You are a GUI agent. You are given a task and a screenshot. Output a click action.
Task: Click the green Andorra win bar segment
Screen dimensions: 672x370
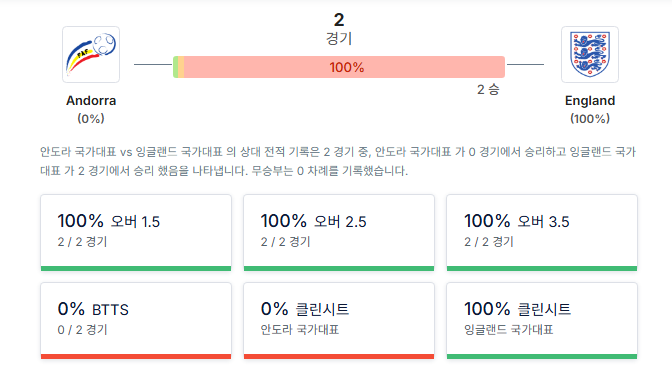pos(176,67)
